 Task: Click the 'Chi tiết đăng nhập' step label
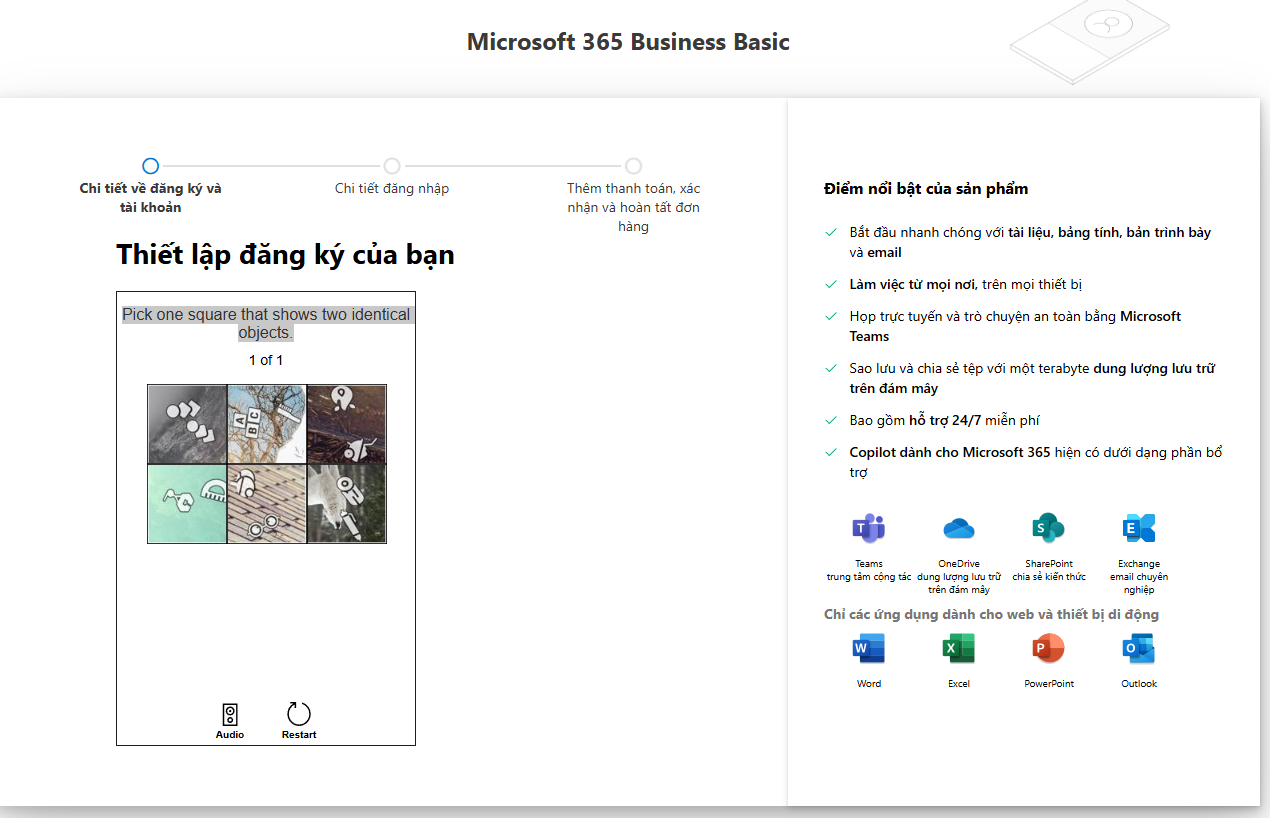(392, 188)
